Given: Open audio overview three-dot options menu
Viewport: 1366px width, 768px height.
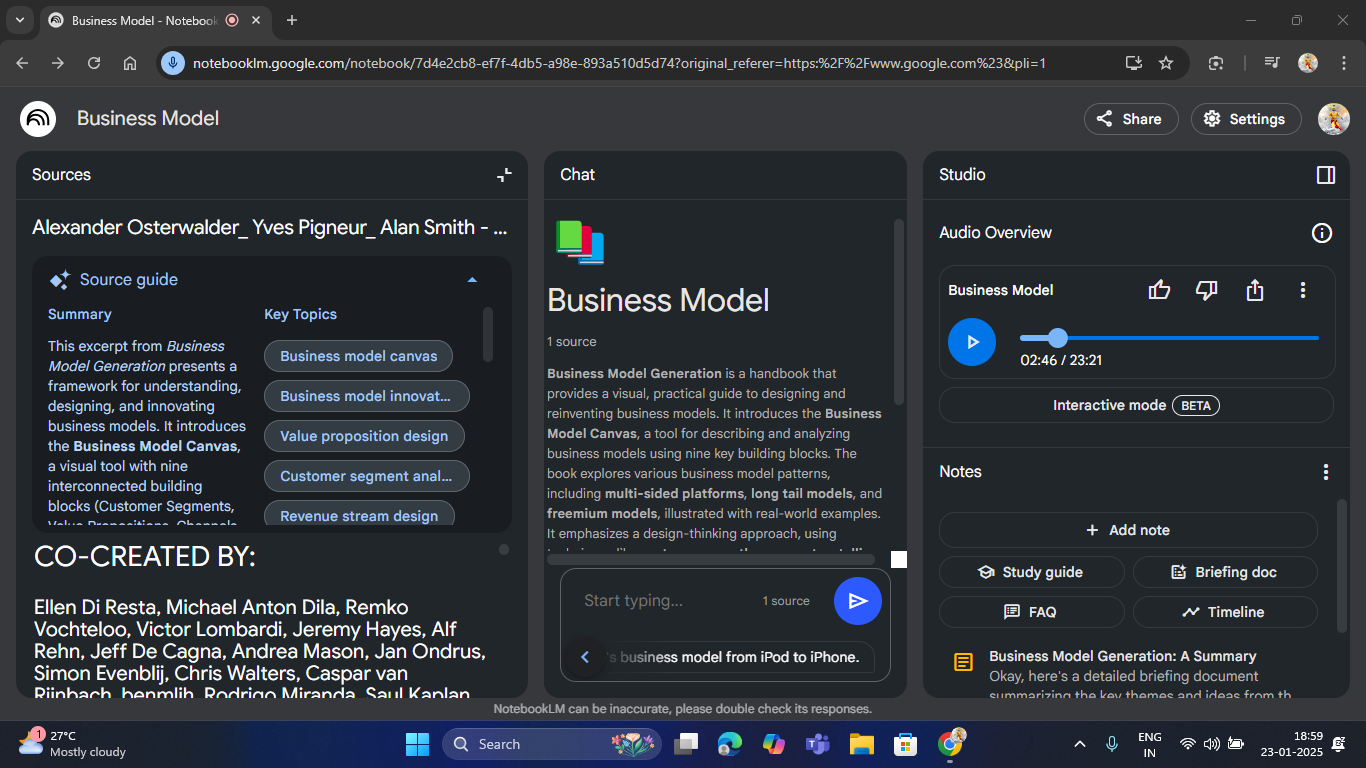Looking at the screenshot, I should pos(1302,290).
